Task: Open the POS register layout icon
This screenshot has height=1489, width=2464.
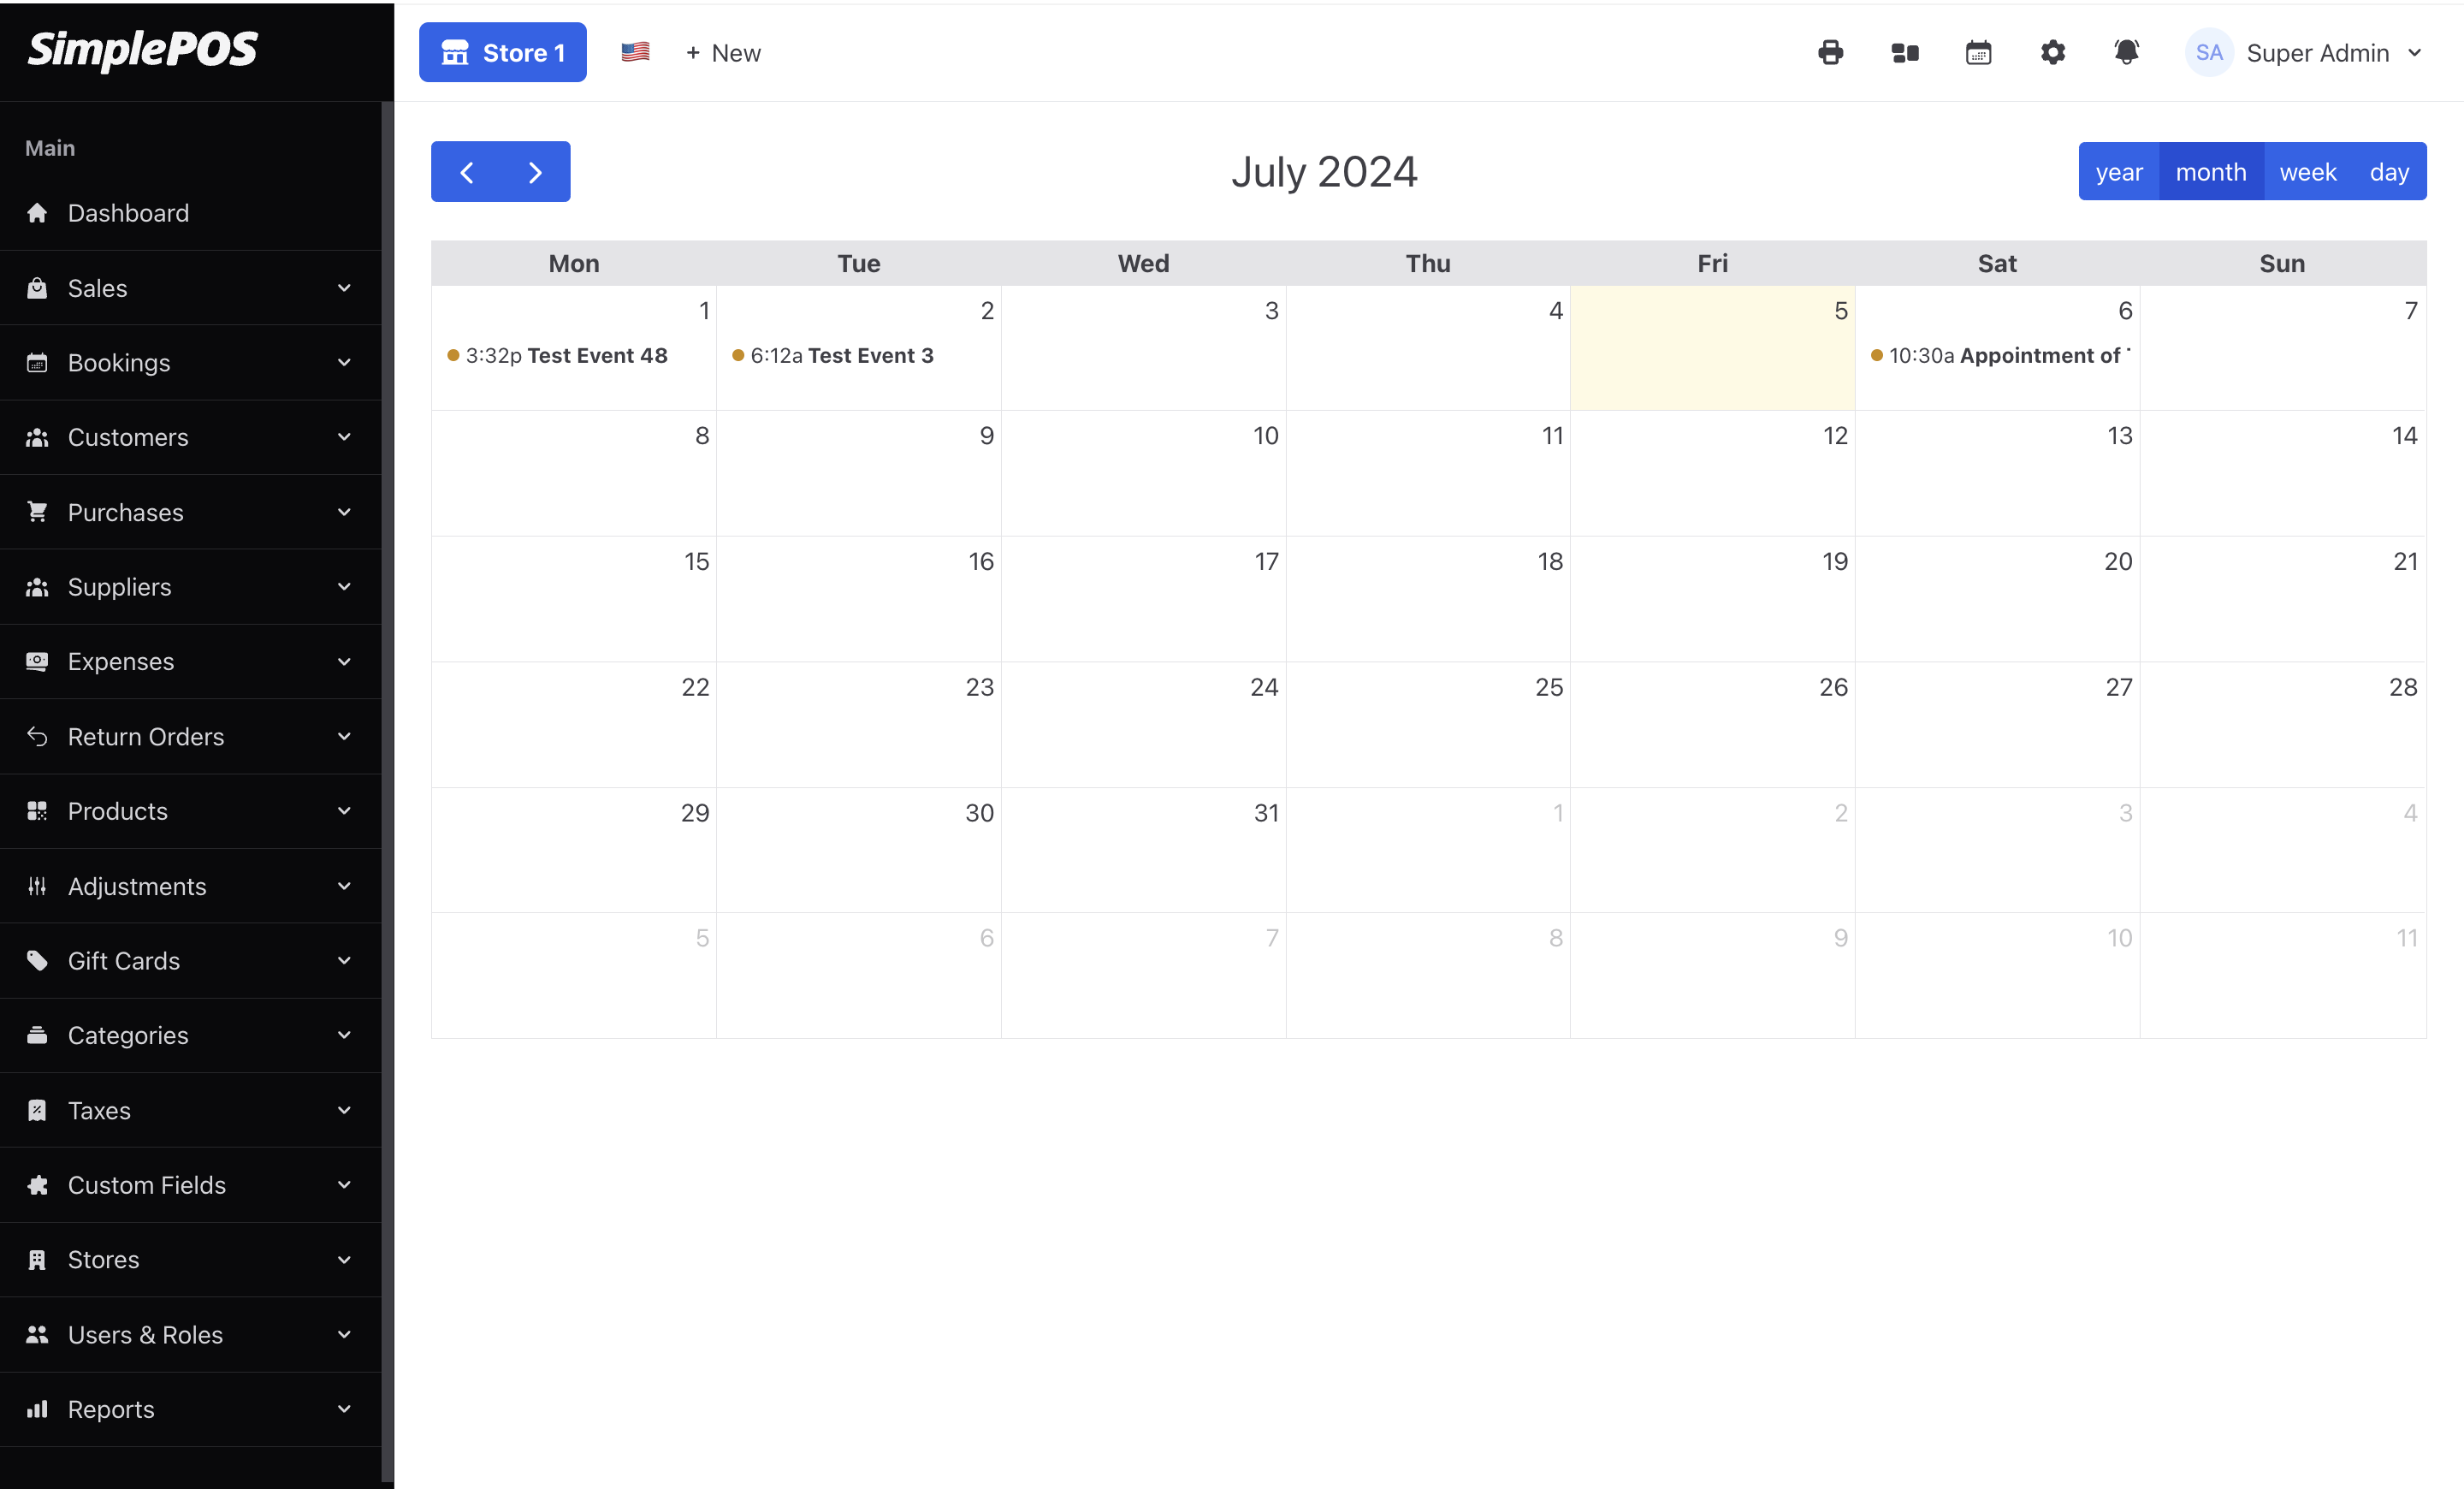Action: [1905, 53]
